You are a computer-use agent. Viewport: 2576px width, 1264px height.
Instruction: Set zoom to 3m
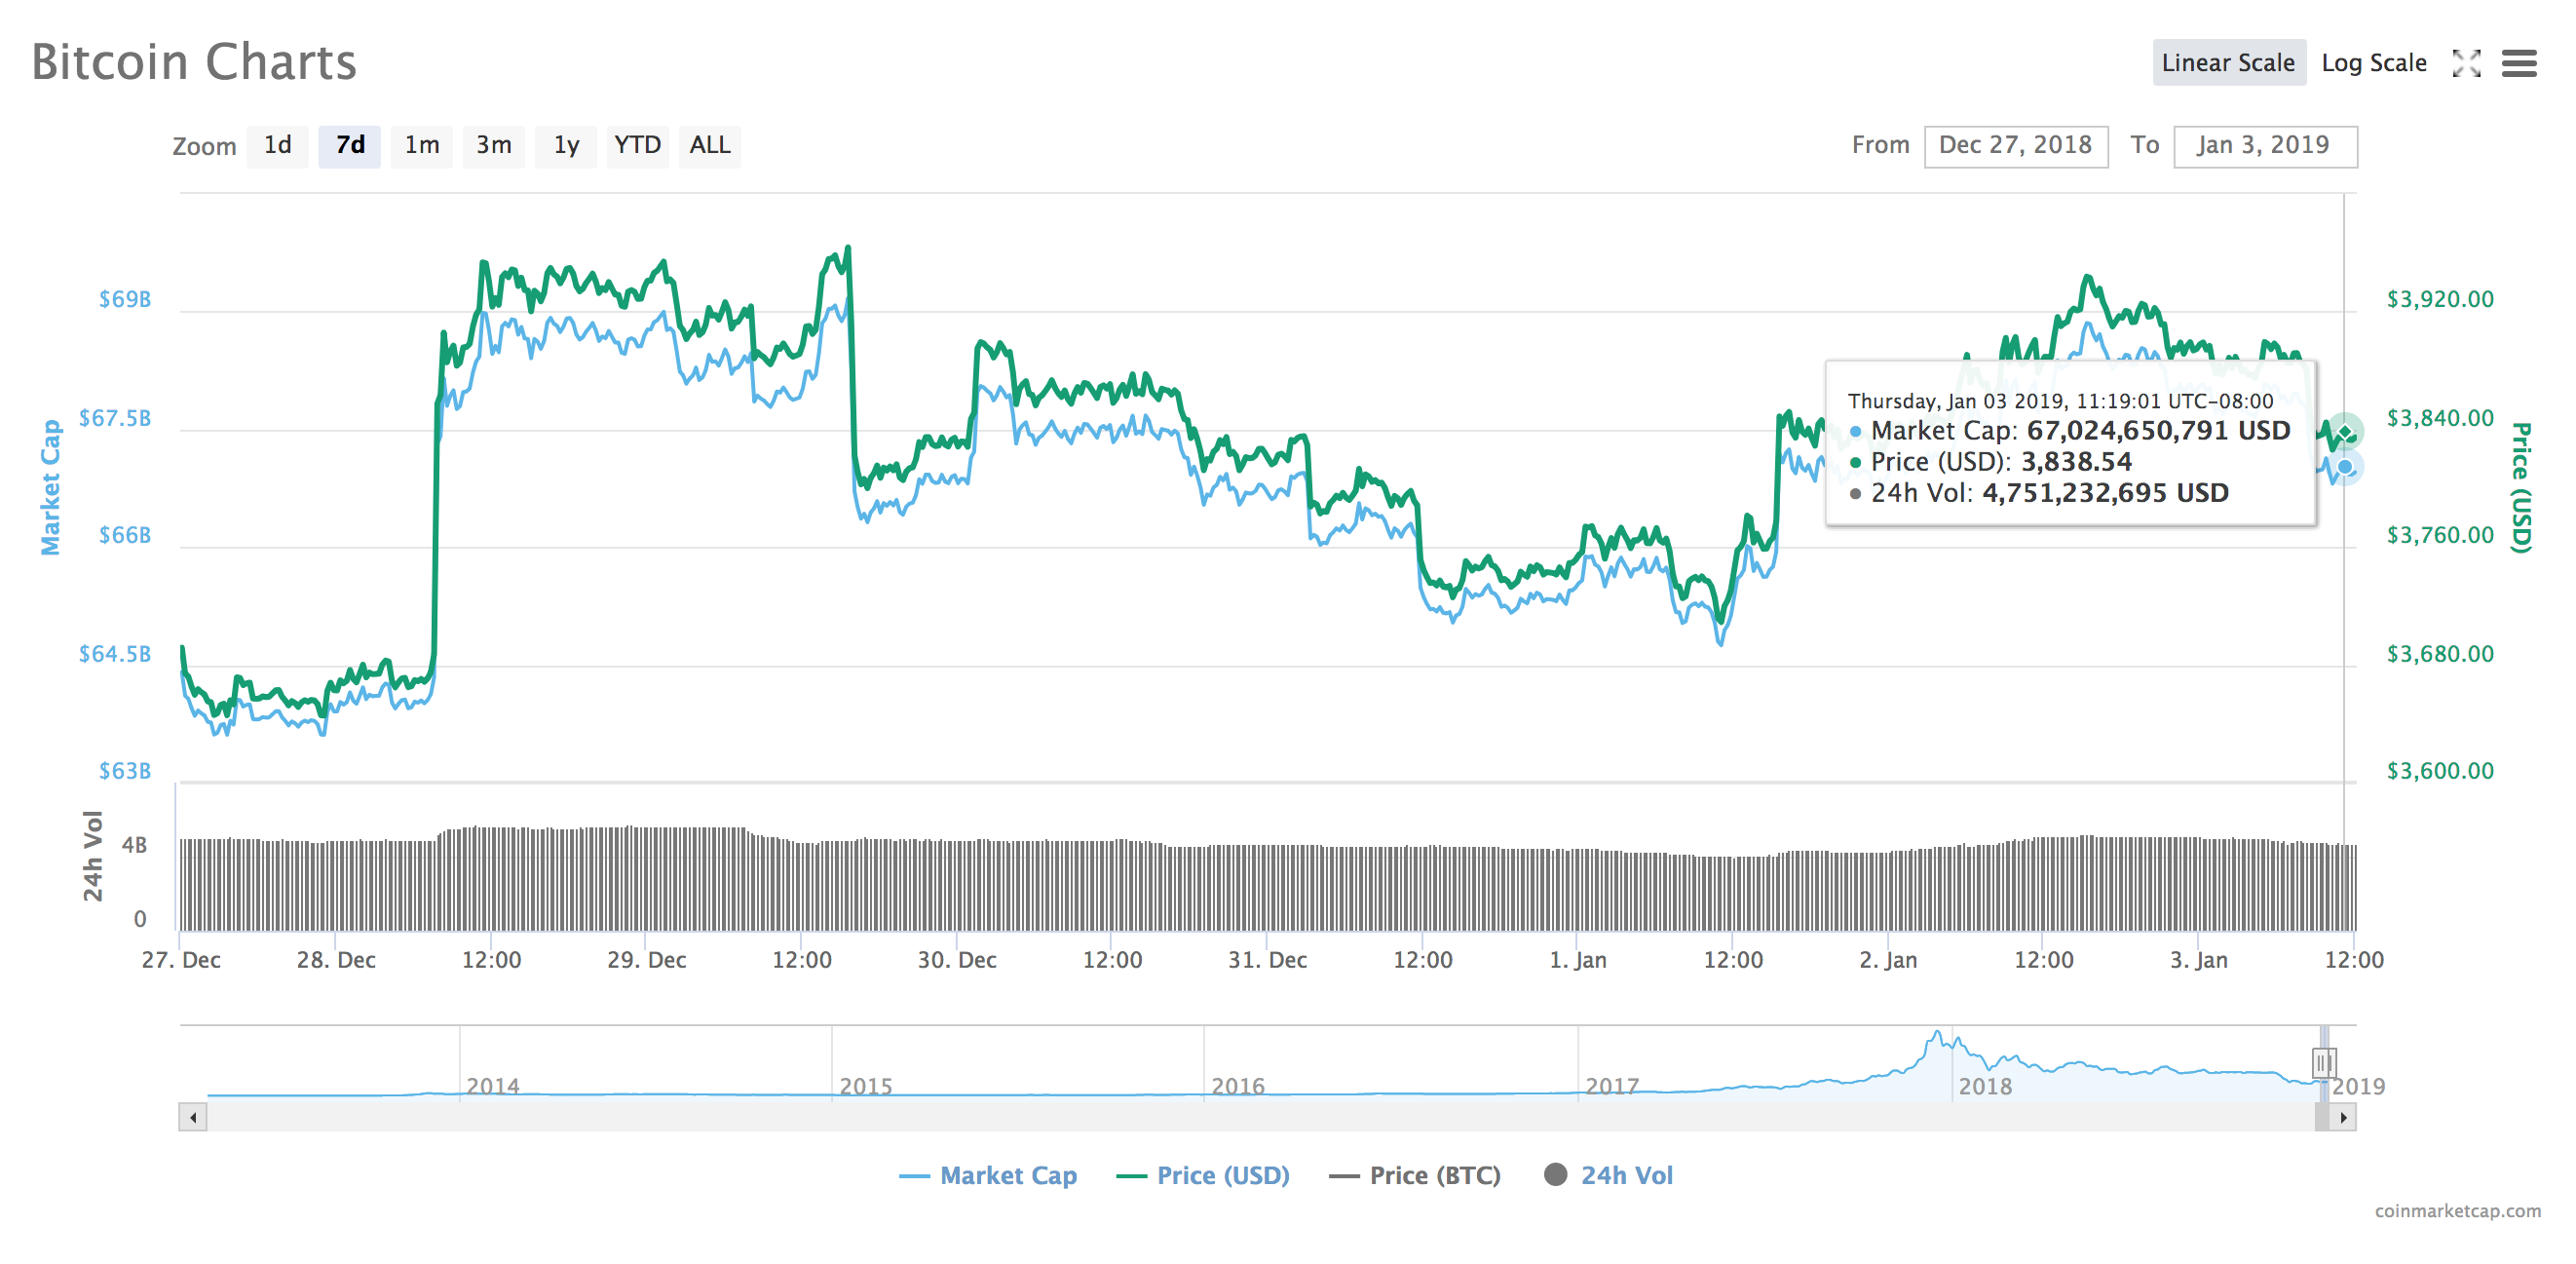click(x=493, y=146)
